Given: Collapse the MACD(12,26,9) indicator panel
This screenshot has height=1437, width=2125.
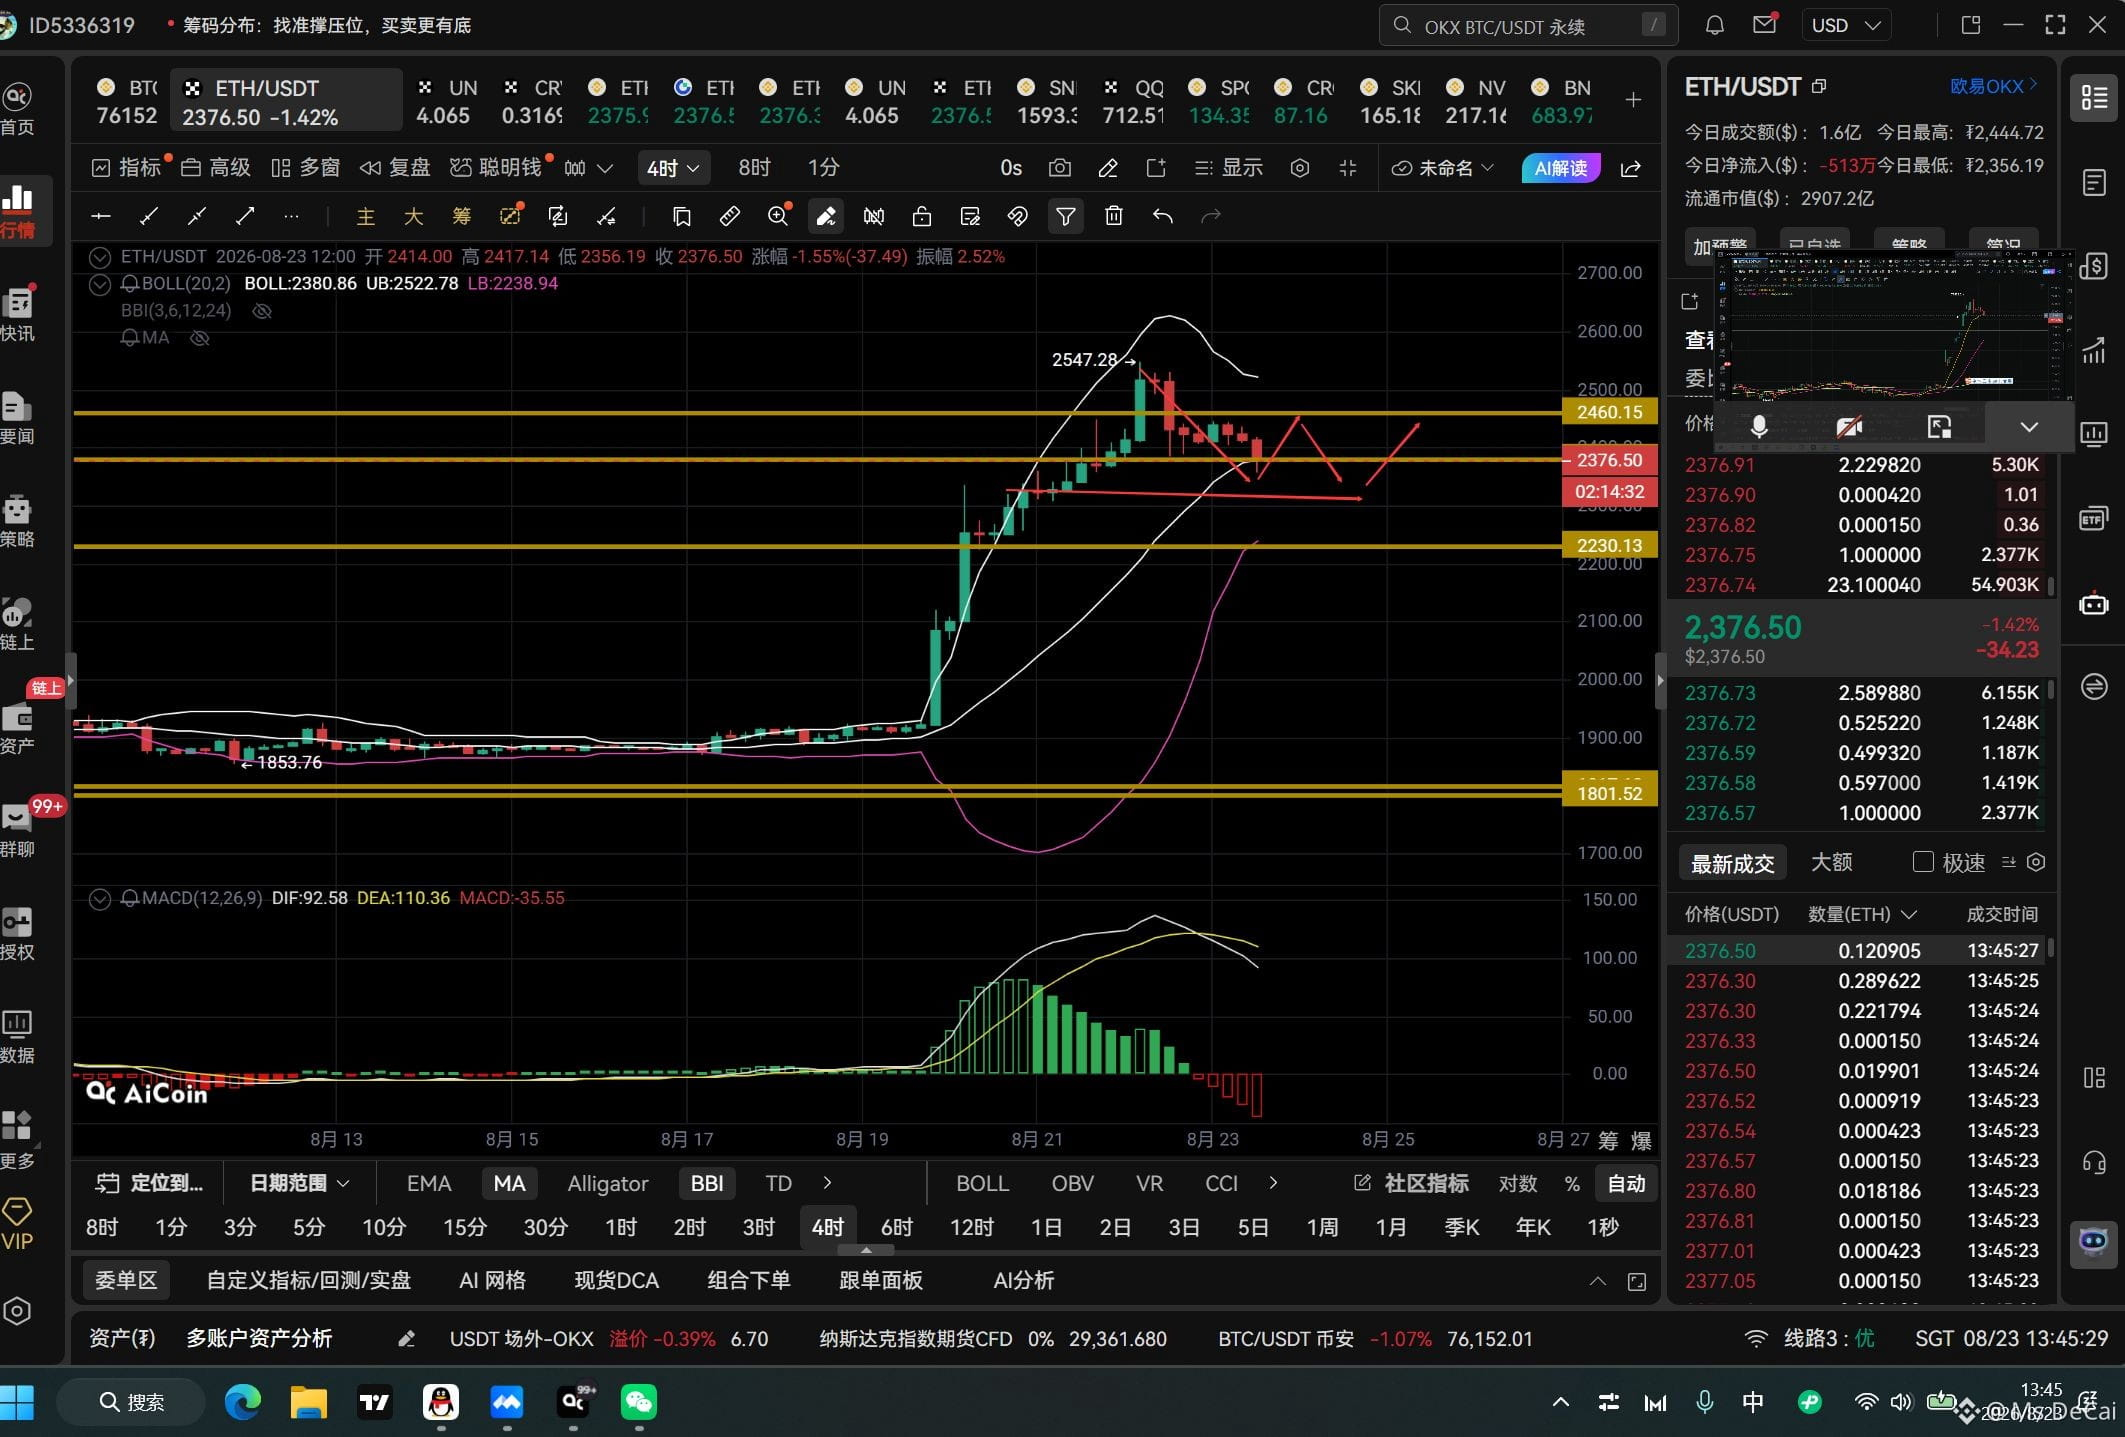Looking at the screenshot, I should pyautogui.click(x=100, y=898).
